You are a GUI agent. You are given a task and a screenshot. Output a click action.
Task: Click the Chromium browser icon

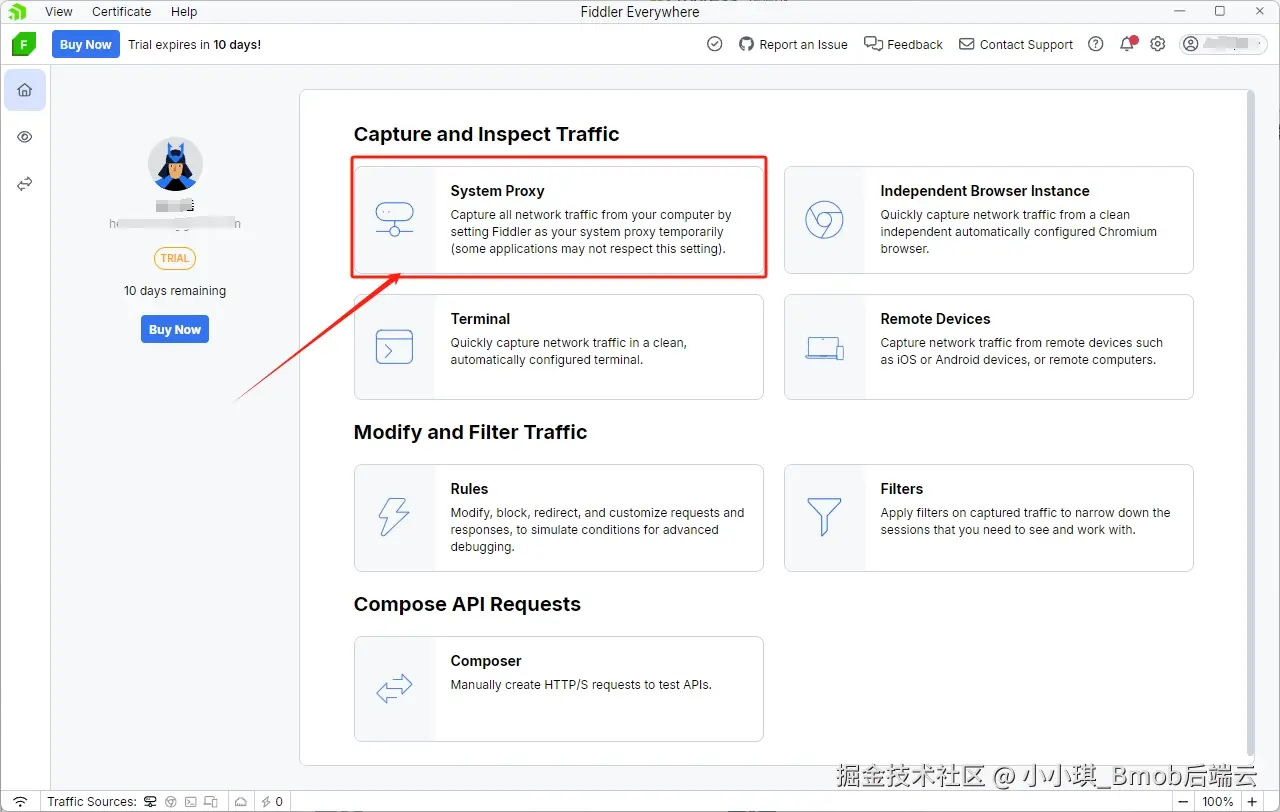pyautogui.click(x=824, y=220)
